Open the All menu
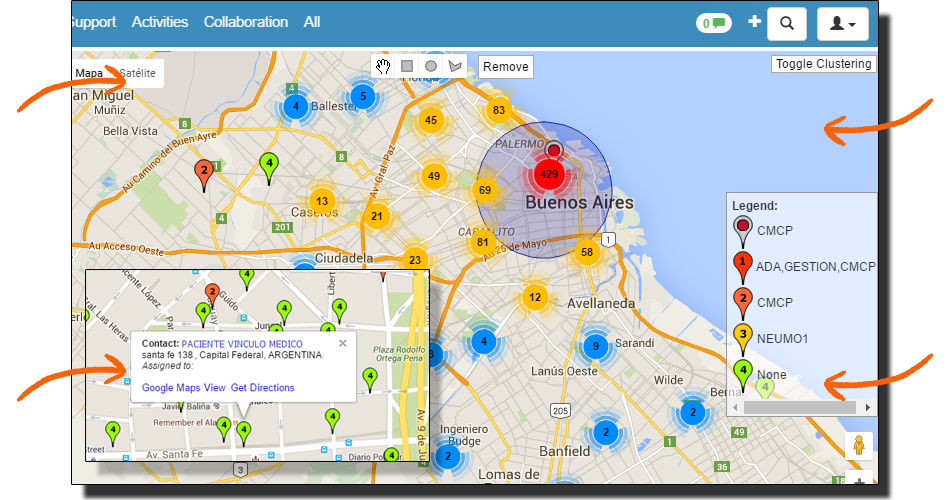This screenshot has height=500, width=950. [312, 22]
